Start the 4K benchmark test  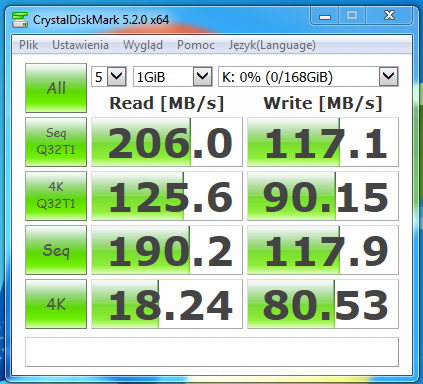56,304
